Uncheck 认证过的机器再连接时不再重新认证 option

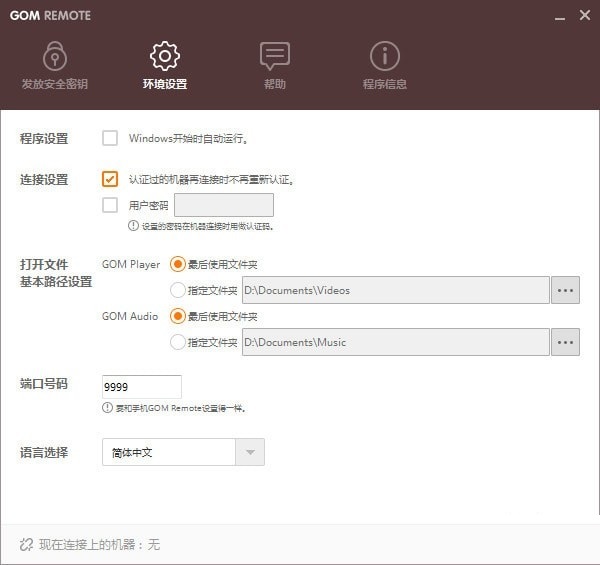(x=110, y=179)
